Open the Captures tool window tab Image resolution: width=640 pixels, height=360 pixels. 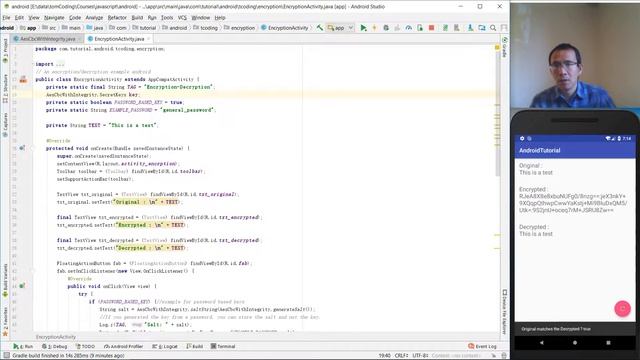pos(5,125)
